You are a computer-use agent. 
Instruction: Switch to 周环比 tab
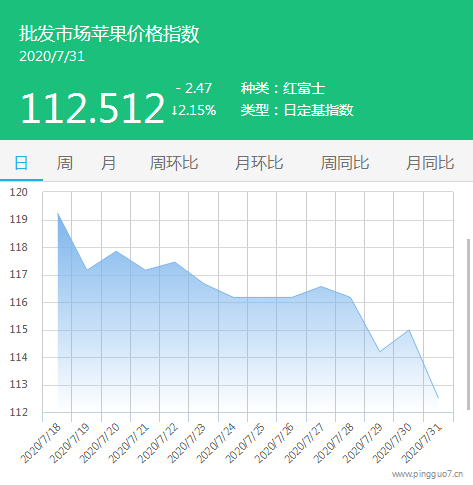coord(174,163)
